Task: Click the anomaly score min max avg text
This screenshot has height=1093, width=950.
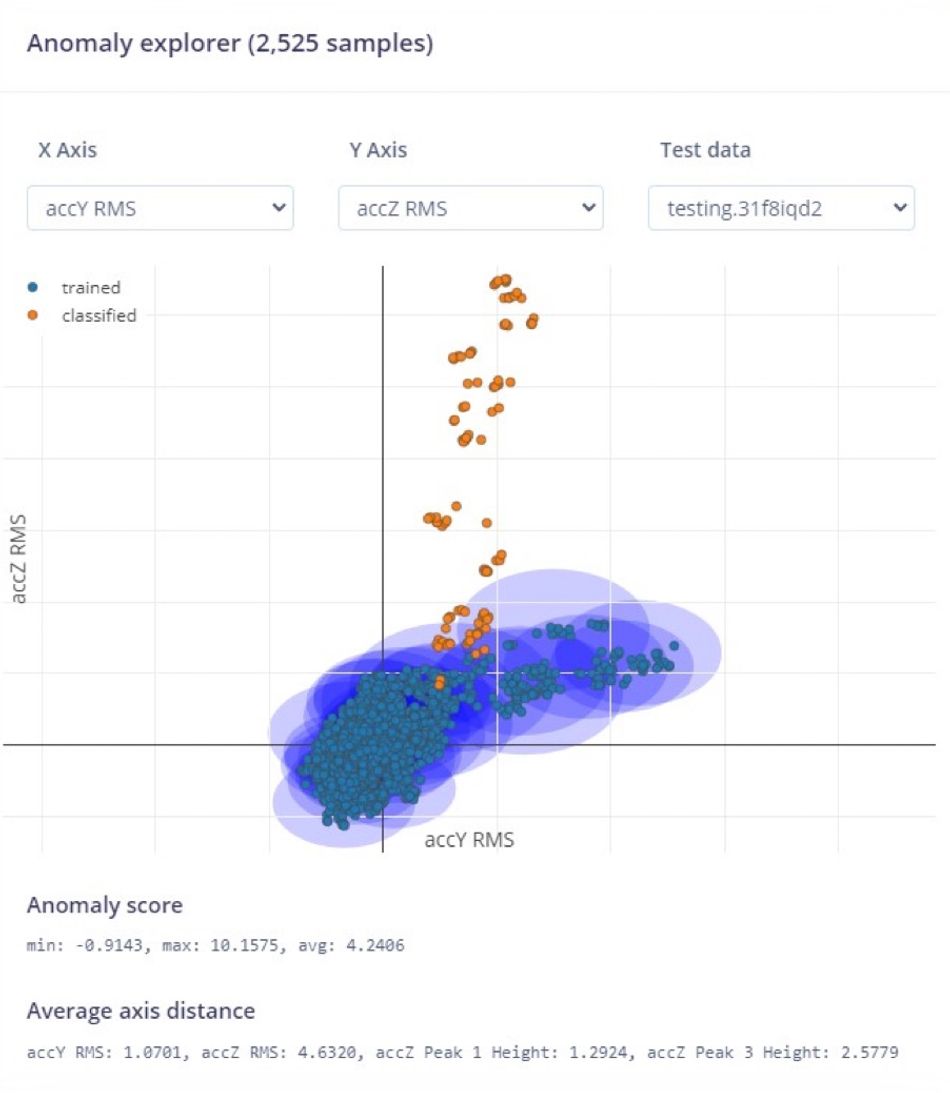Action: [215, 945]
